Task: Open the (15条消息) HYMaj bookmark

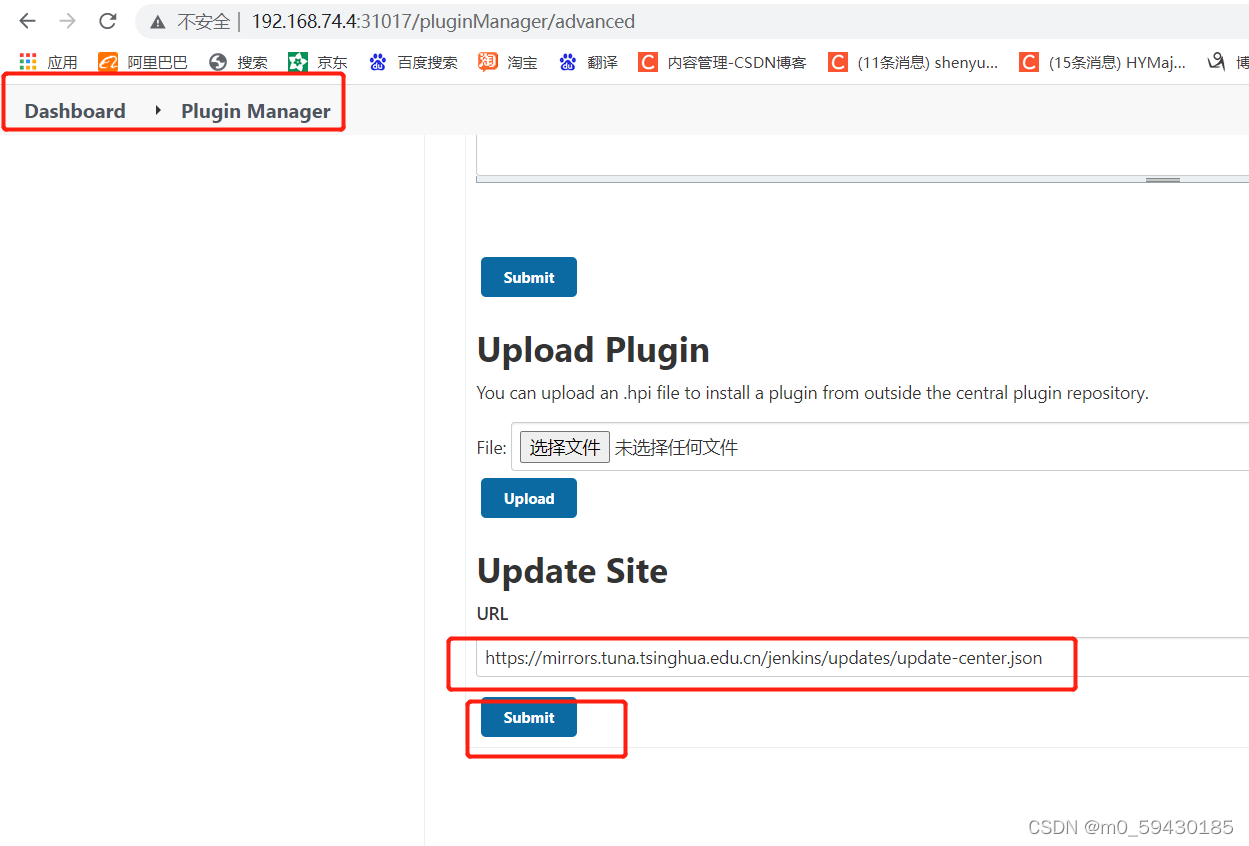Action: (1103, 62)
